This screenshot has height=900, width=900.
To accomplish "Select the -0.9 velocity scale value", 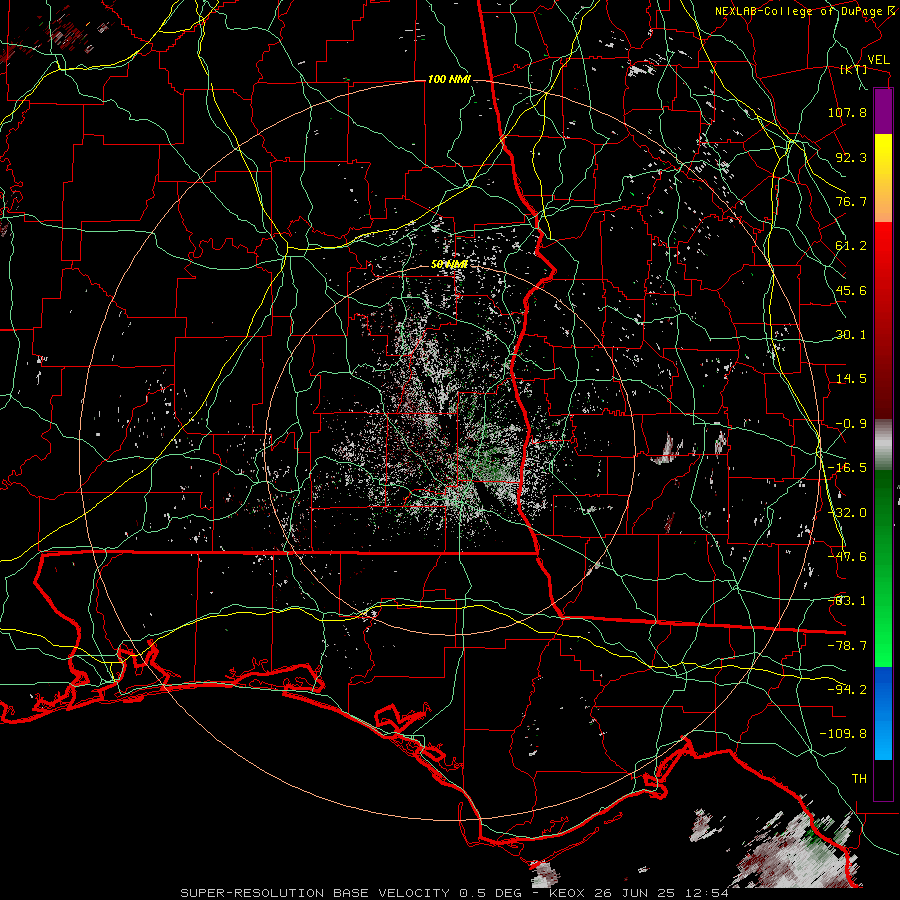I will 851,424.
